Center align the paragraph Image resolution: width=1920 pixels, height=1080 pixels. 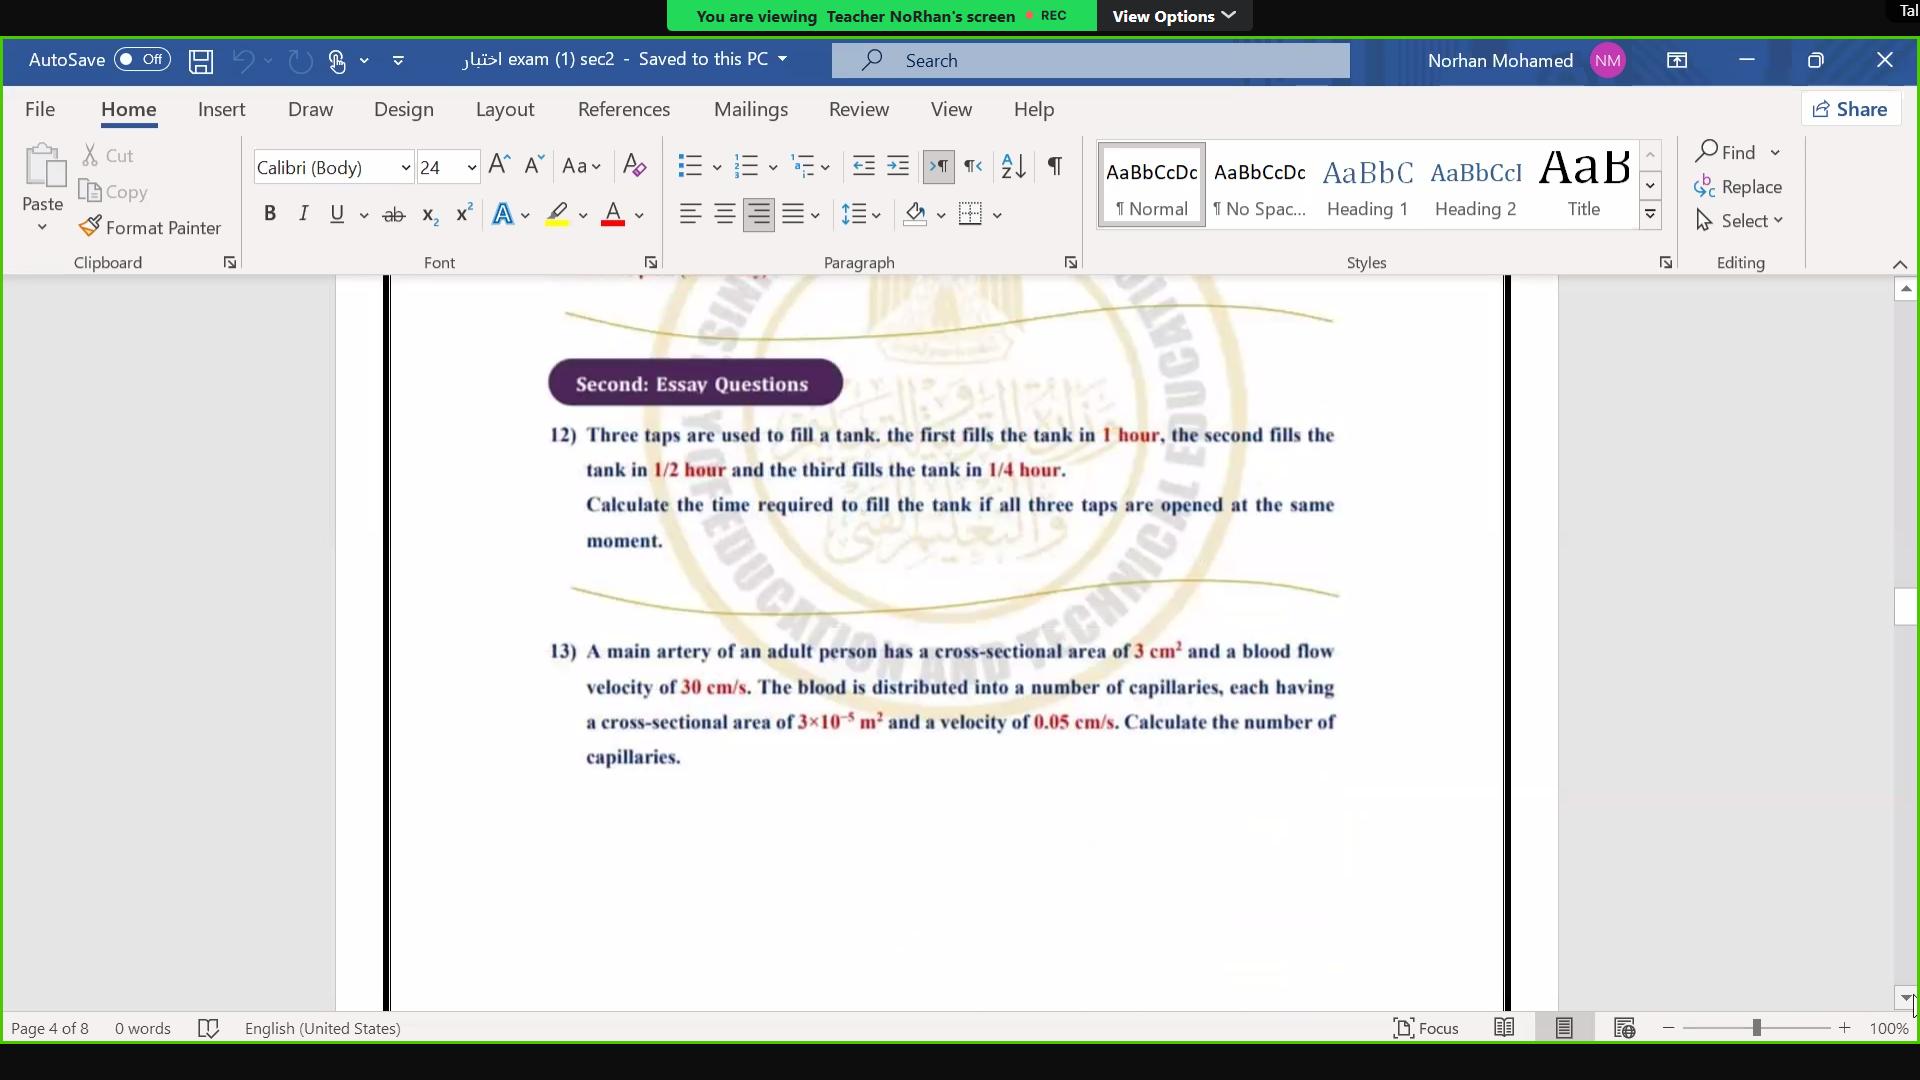coord(725,215)
